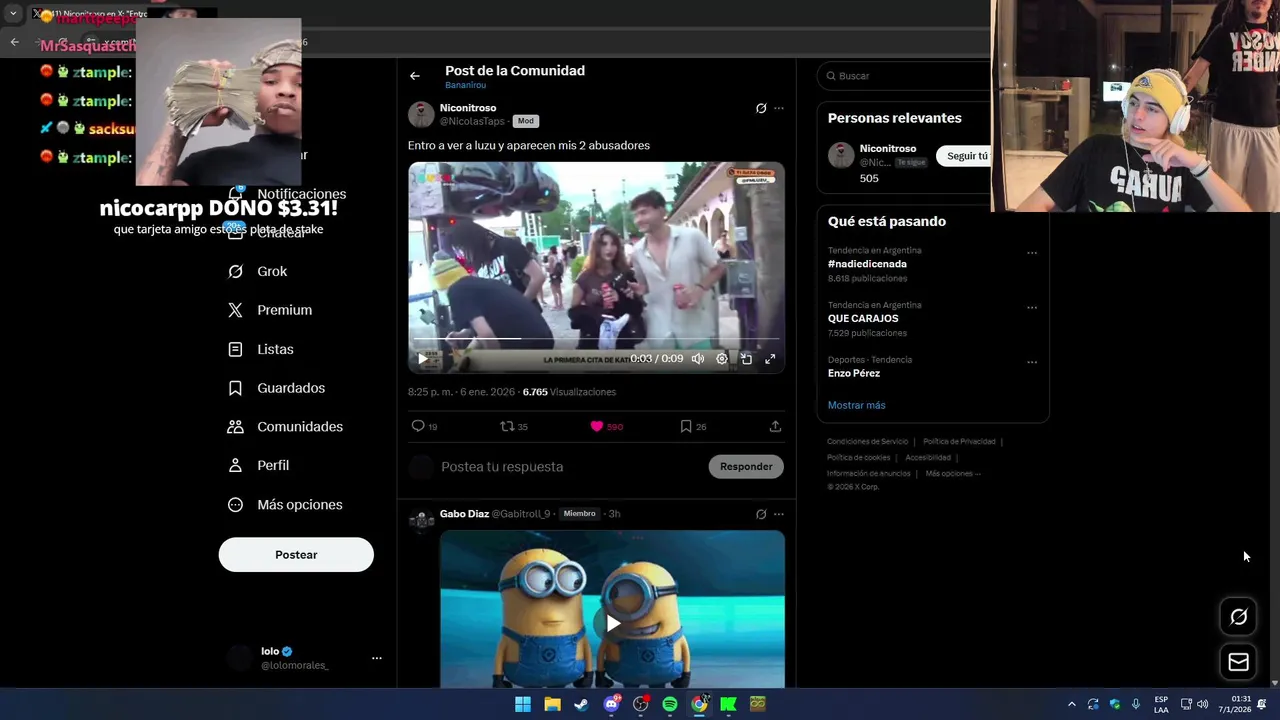Go back with the post header arrow
The width and height of the screenshot is (1280, 720).
coord(415,76)
